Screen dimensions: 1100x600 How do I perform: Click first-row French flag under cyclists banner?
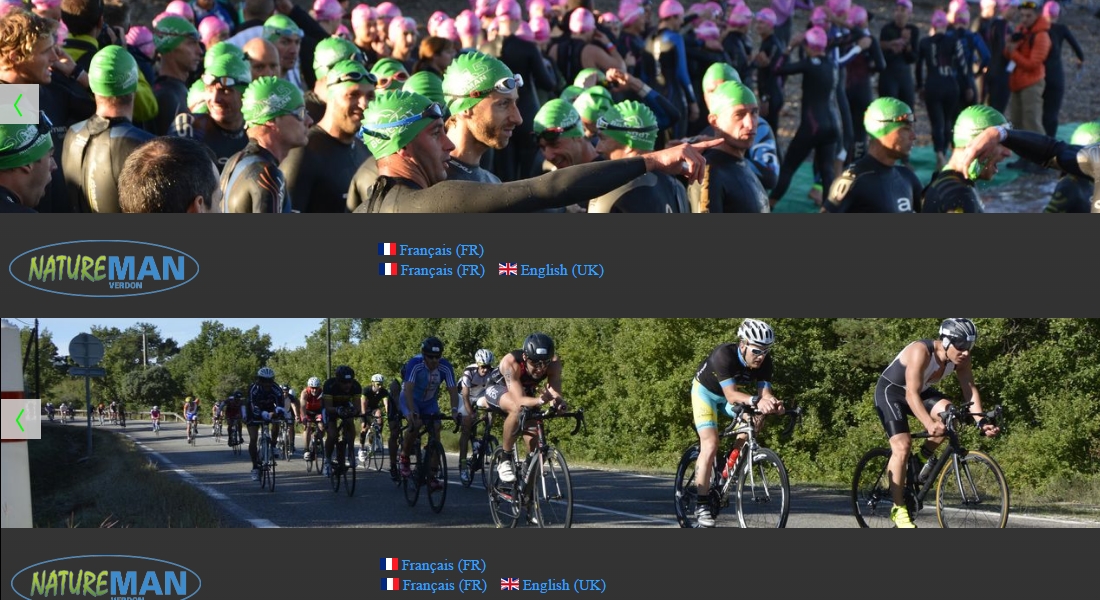pos(389,564)
